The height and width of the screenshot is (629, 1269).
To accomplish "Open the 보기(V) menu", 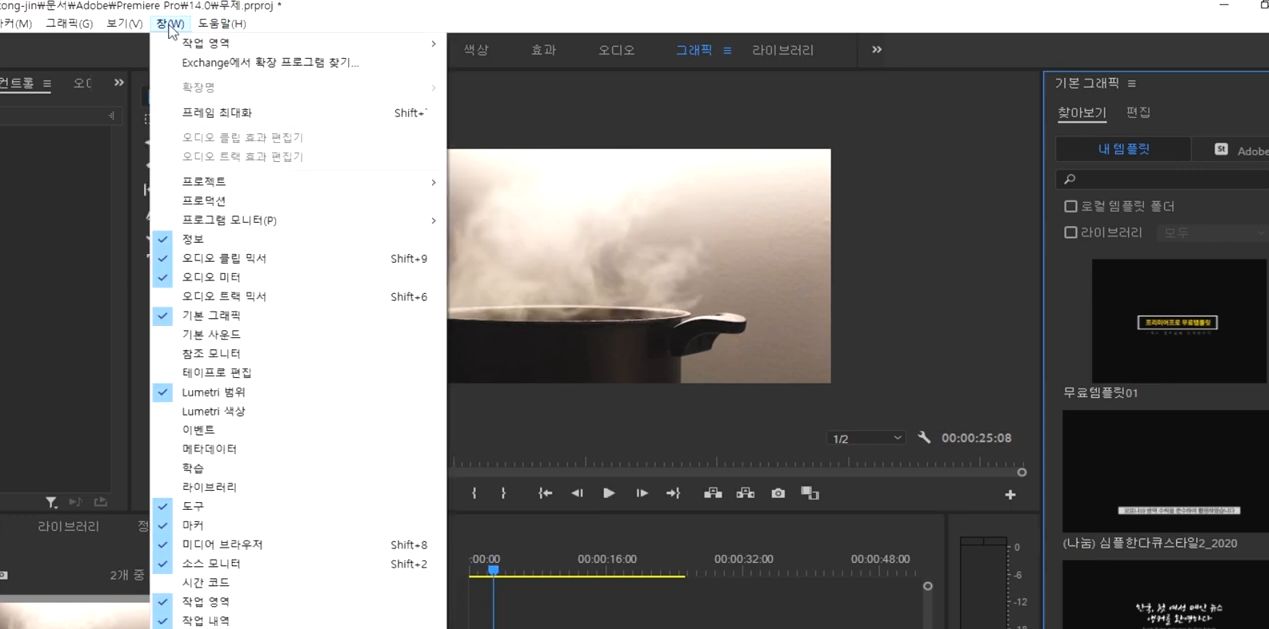I will click(x=125, y=23).
